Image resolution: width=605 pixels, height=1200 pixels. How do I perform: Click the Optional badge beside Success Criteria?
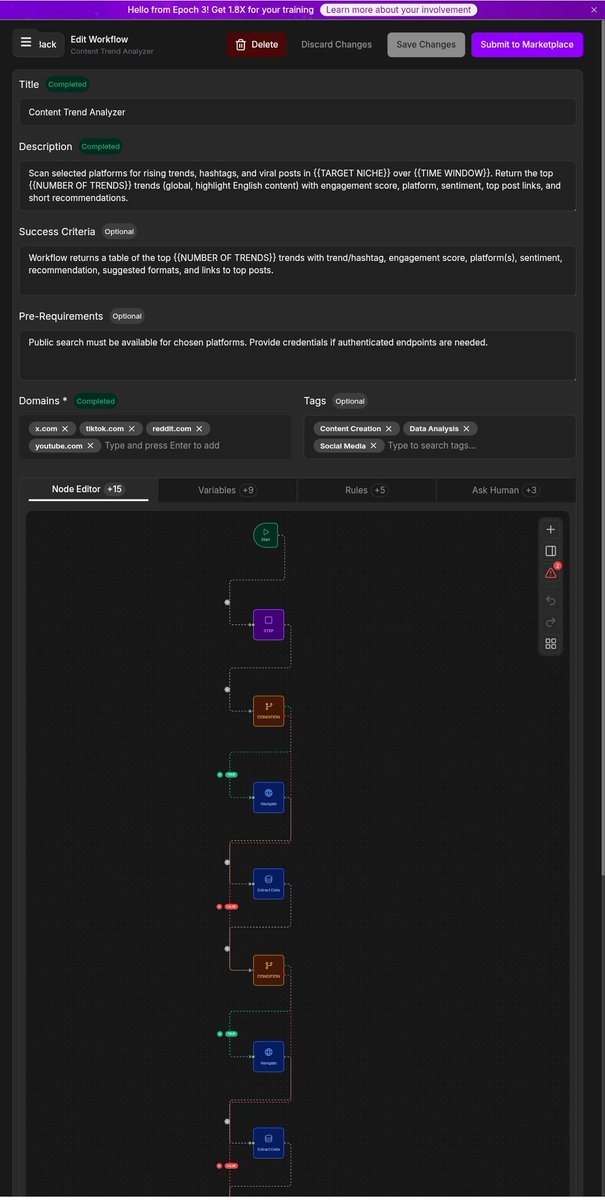point(119,231)
